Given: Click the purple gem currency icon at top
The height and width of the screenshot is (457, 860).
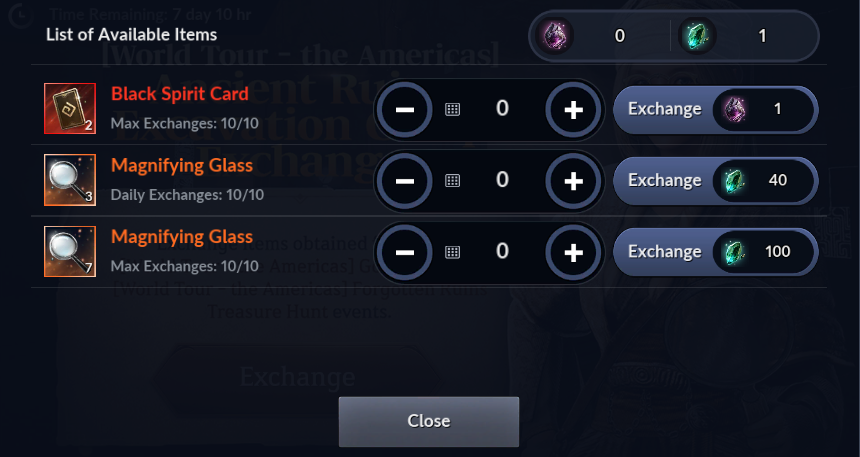Looking at the screenshot, I should tap(555, 36).
